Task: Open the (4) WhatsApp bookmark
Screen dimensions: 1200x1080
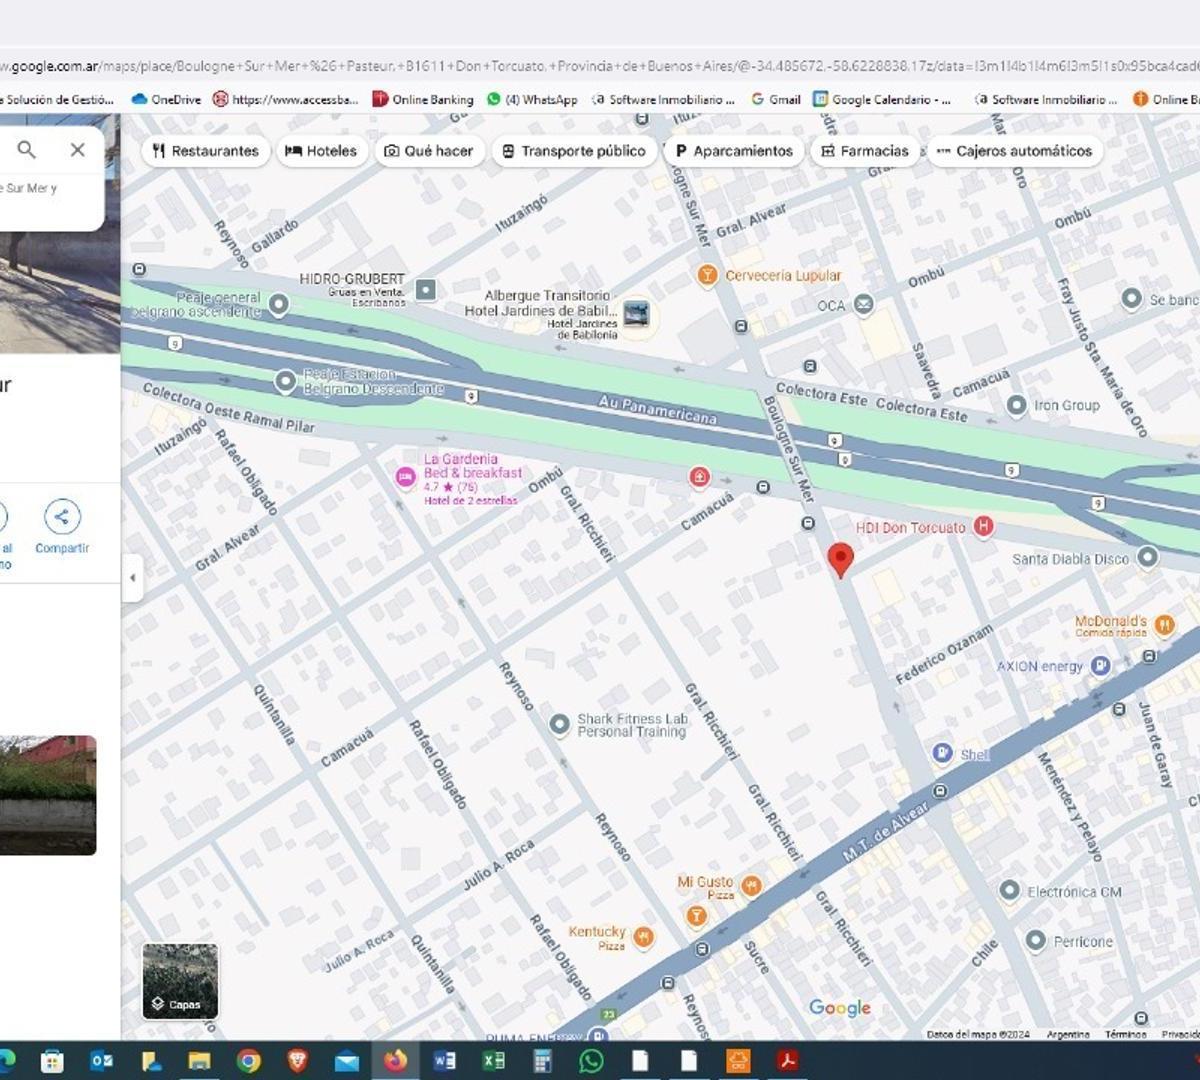Action: coord(532,99)
